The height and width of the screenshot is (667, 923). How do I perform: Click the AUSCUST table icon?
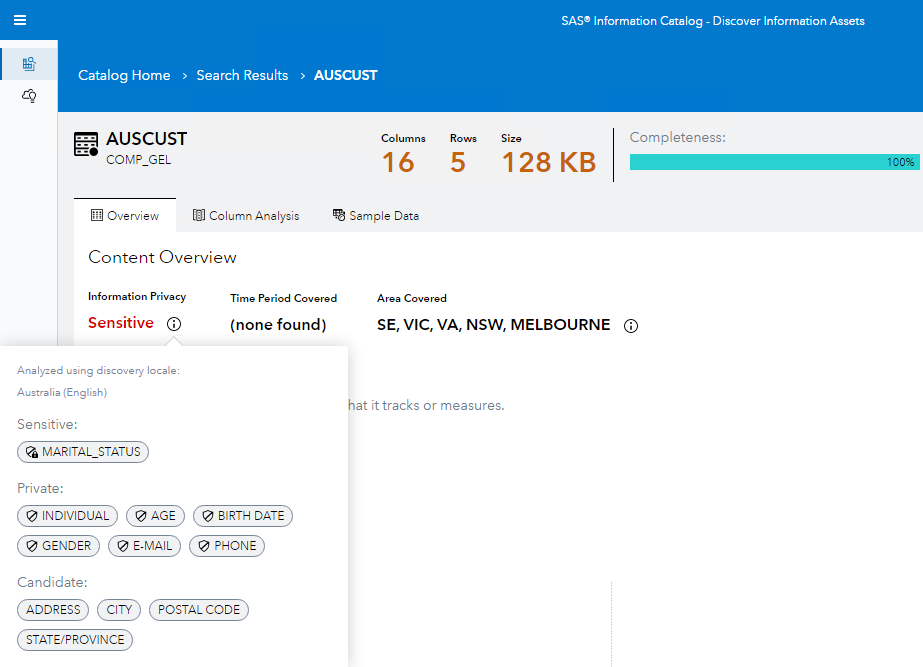[86, 144]
